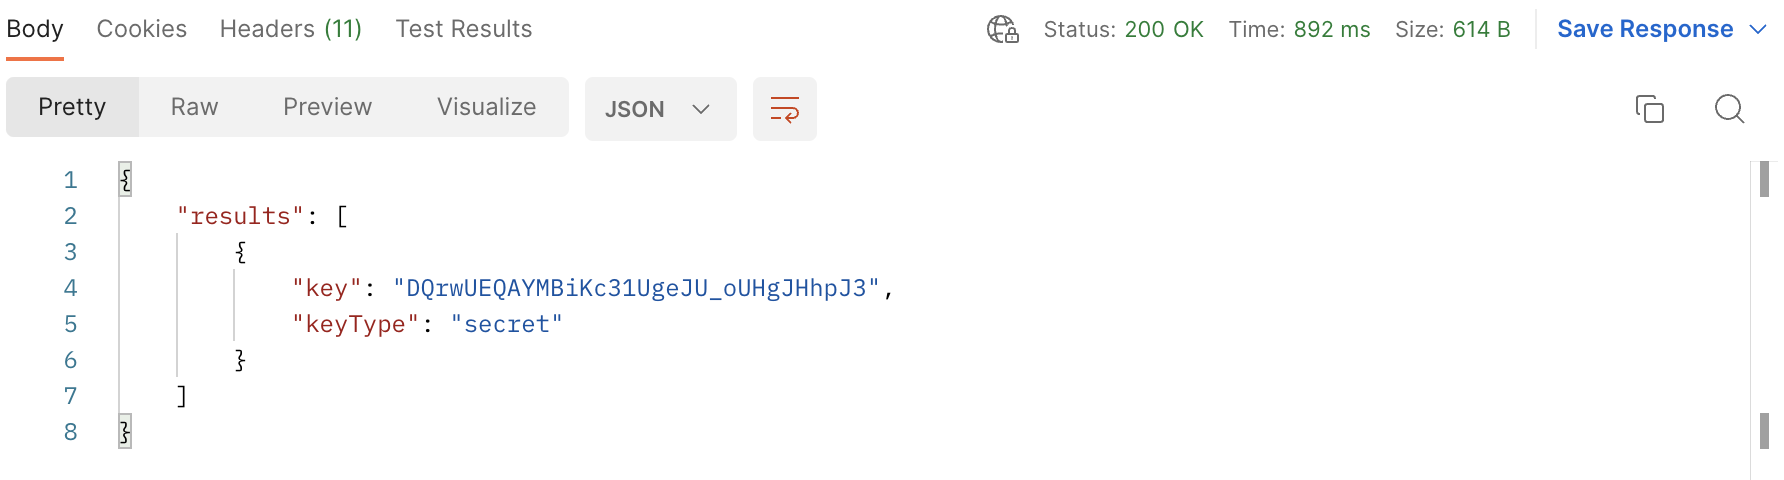Screen dimensions: 1784x480
Task: Toggle the wrap lines icon
Action: tap(784, 109)
